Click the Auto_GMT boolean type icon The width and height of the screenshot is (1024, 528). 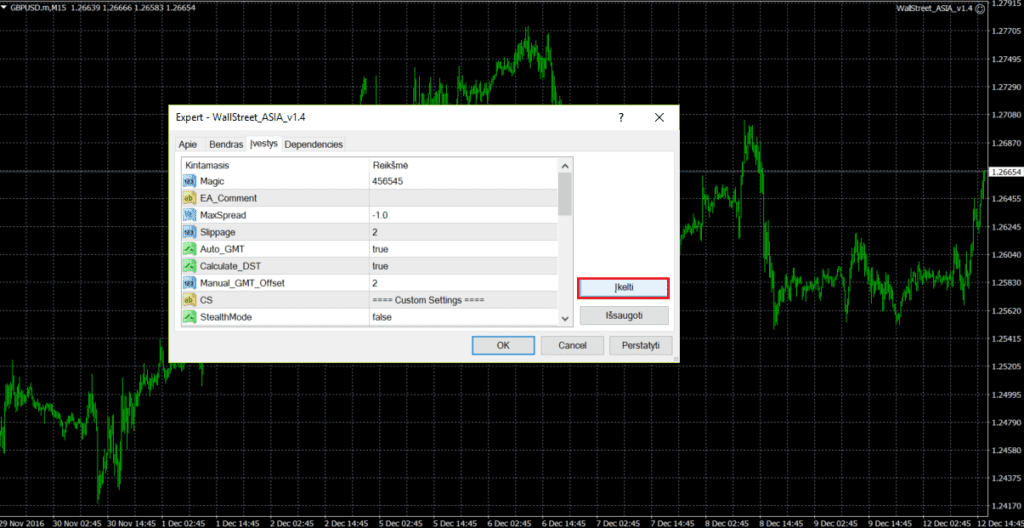(x=189, y=249)
